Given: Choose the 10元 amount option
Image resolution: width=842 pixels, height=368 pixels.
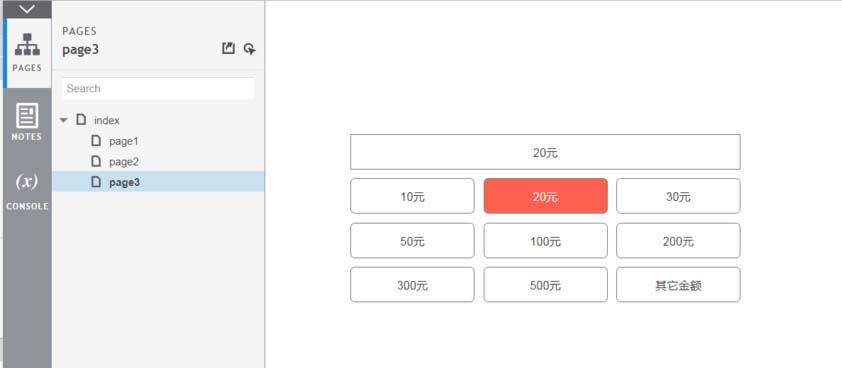Looking at the screenshot, I should [x=412, y=197].
